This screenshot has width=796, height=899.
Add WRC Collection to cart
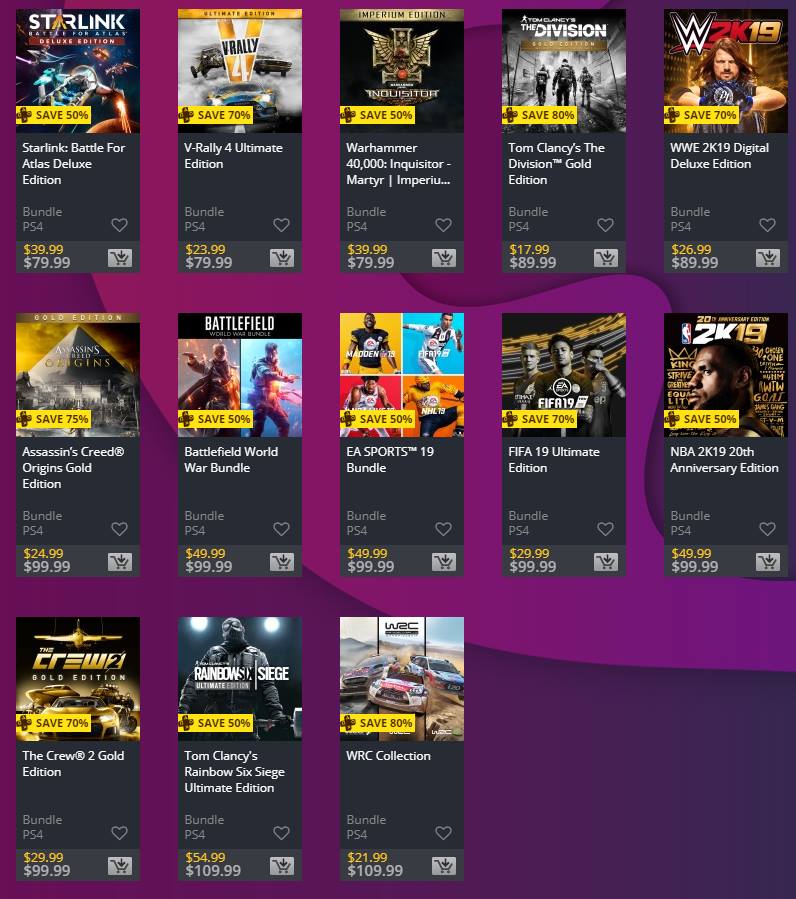pos(444,866)
